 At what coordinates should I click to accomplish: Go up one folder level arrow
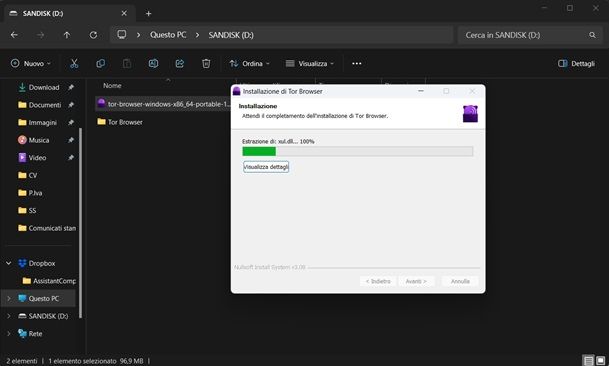pyautogui.click(x=67, y=35)
